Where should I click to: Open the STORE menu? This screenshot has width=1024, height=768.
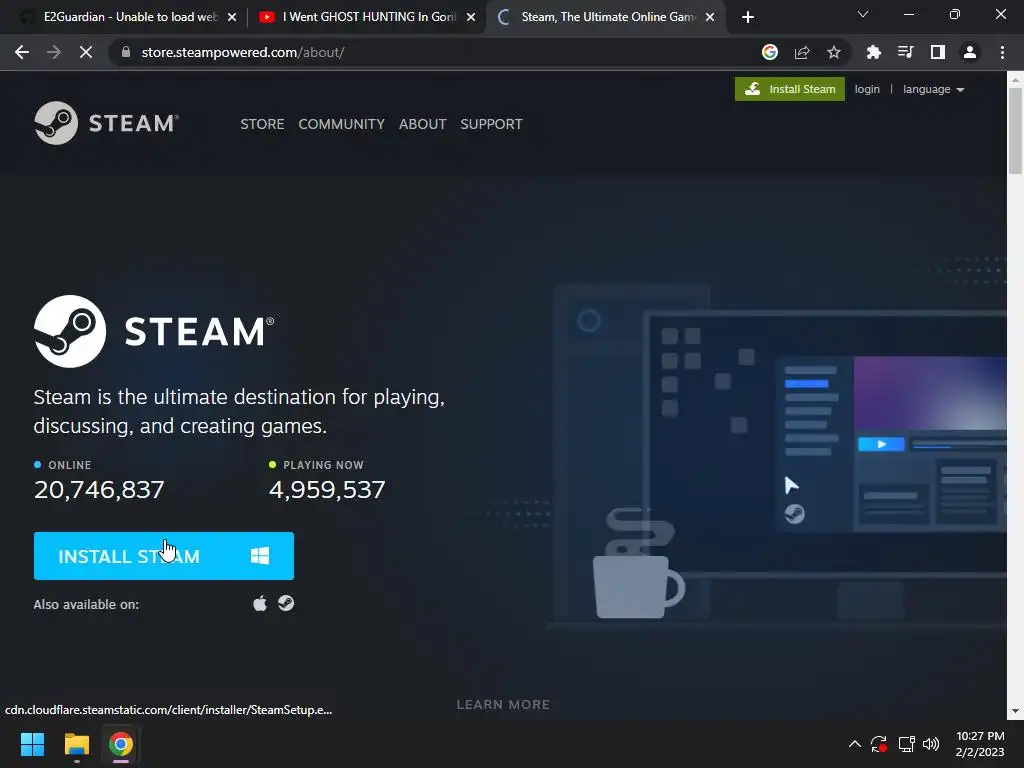tap(262, 124)
